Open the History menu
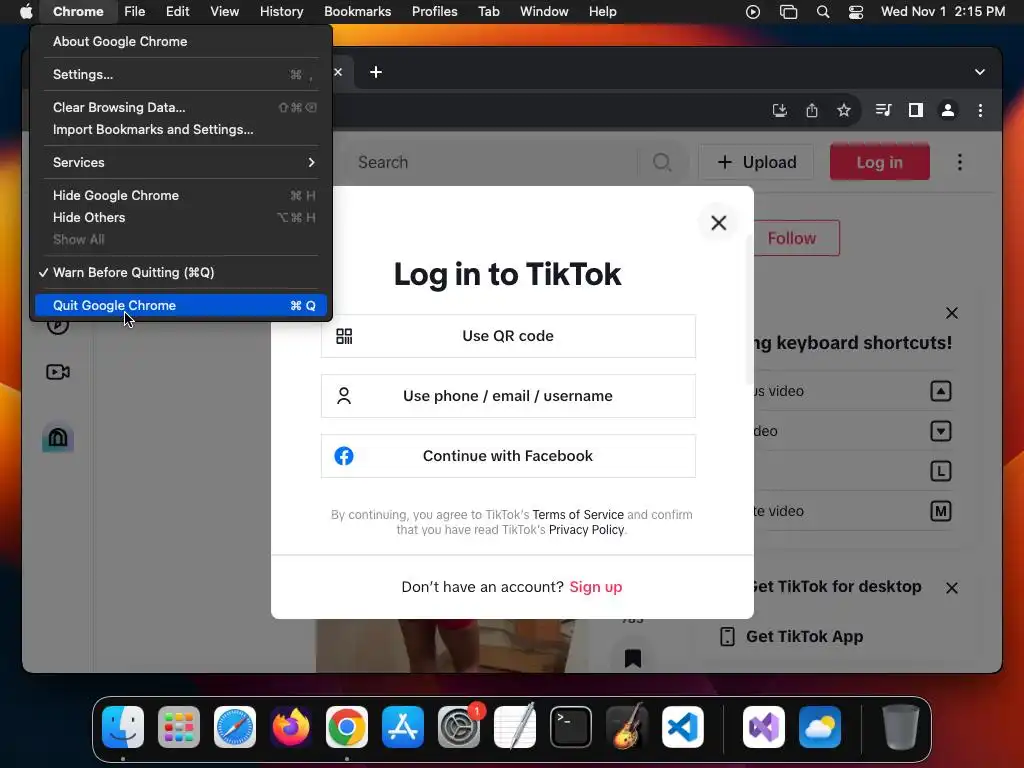1024x768 pixels. tap(281, 12)
